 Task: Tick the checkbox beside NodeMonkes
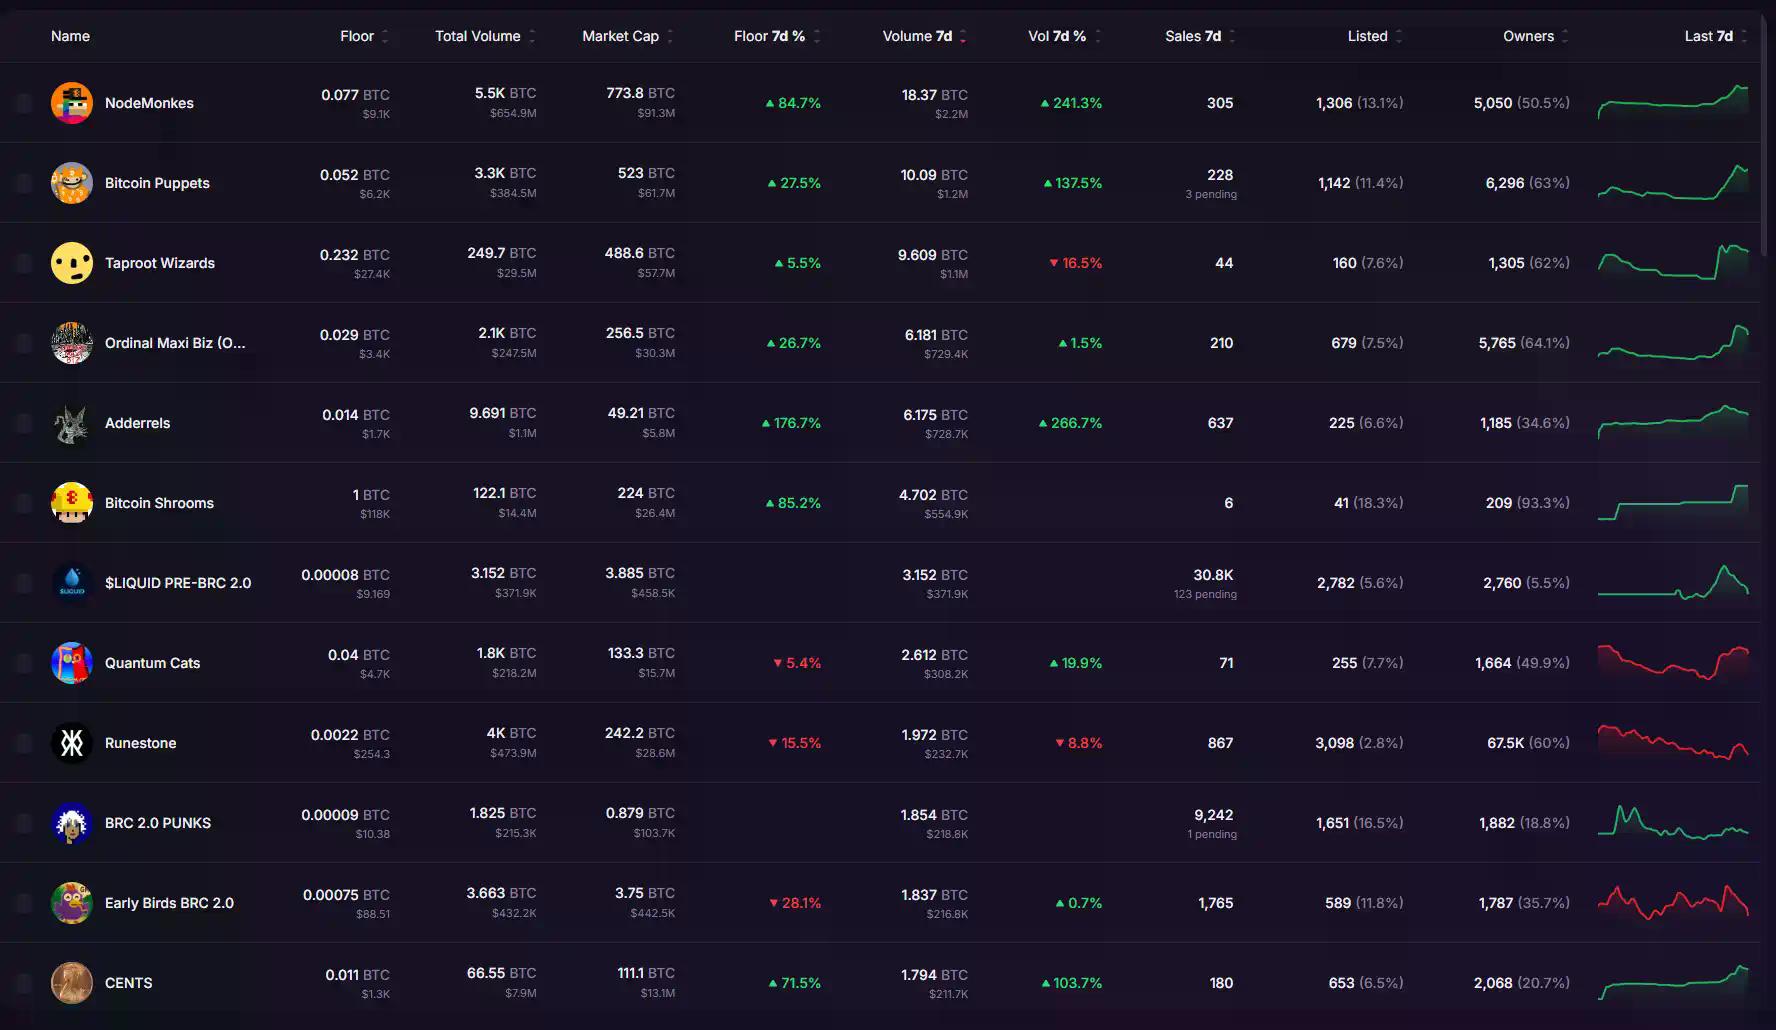tap(23, 103)
